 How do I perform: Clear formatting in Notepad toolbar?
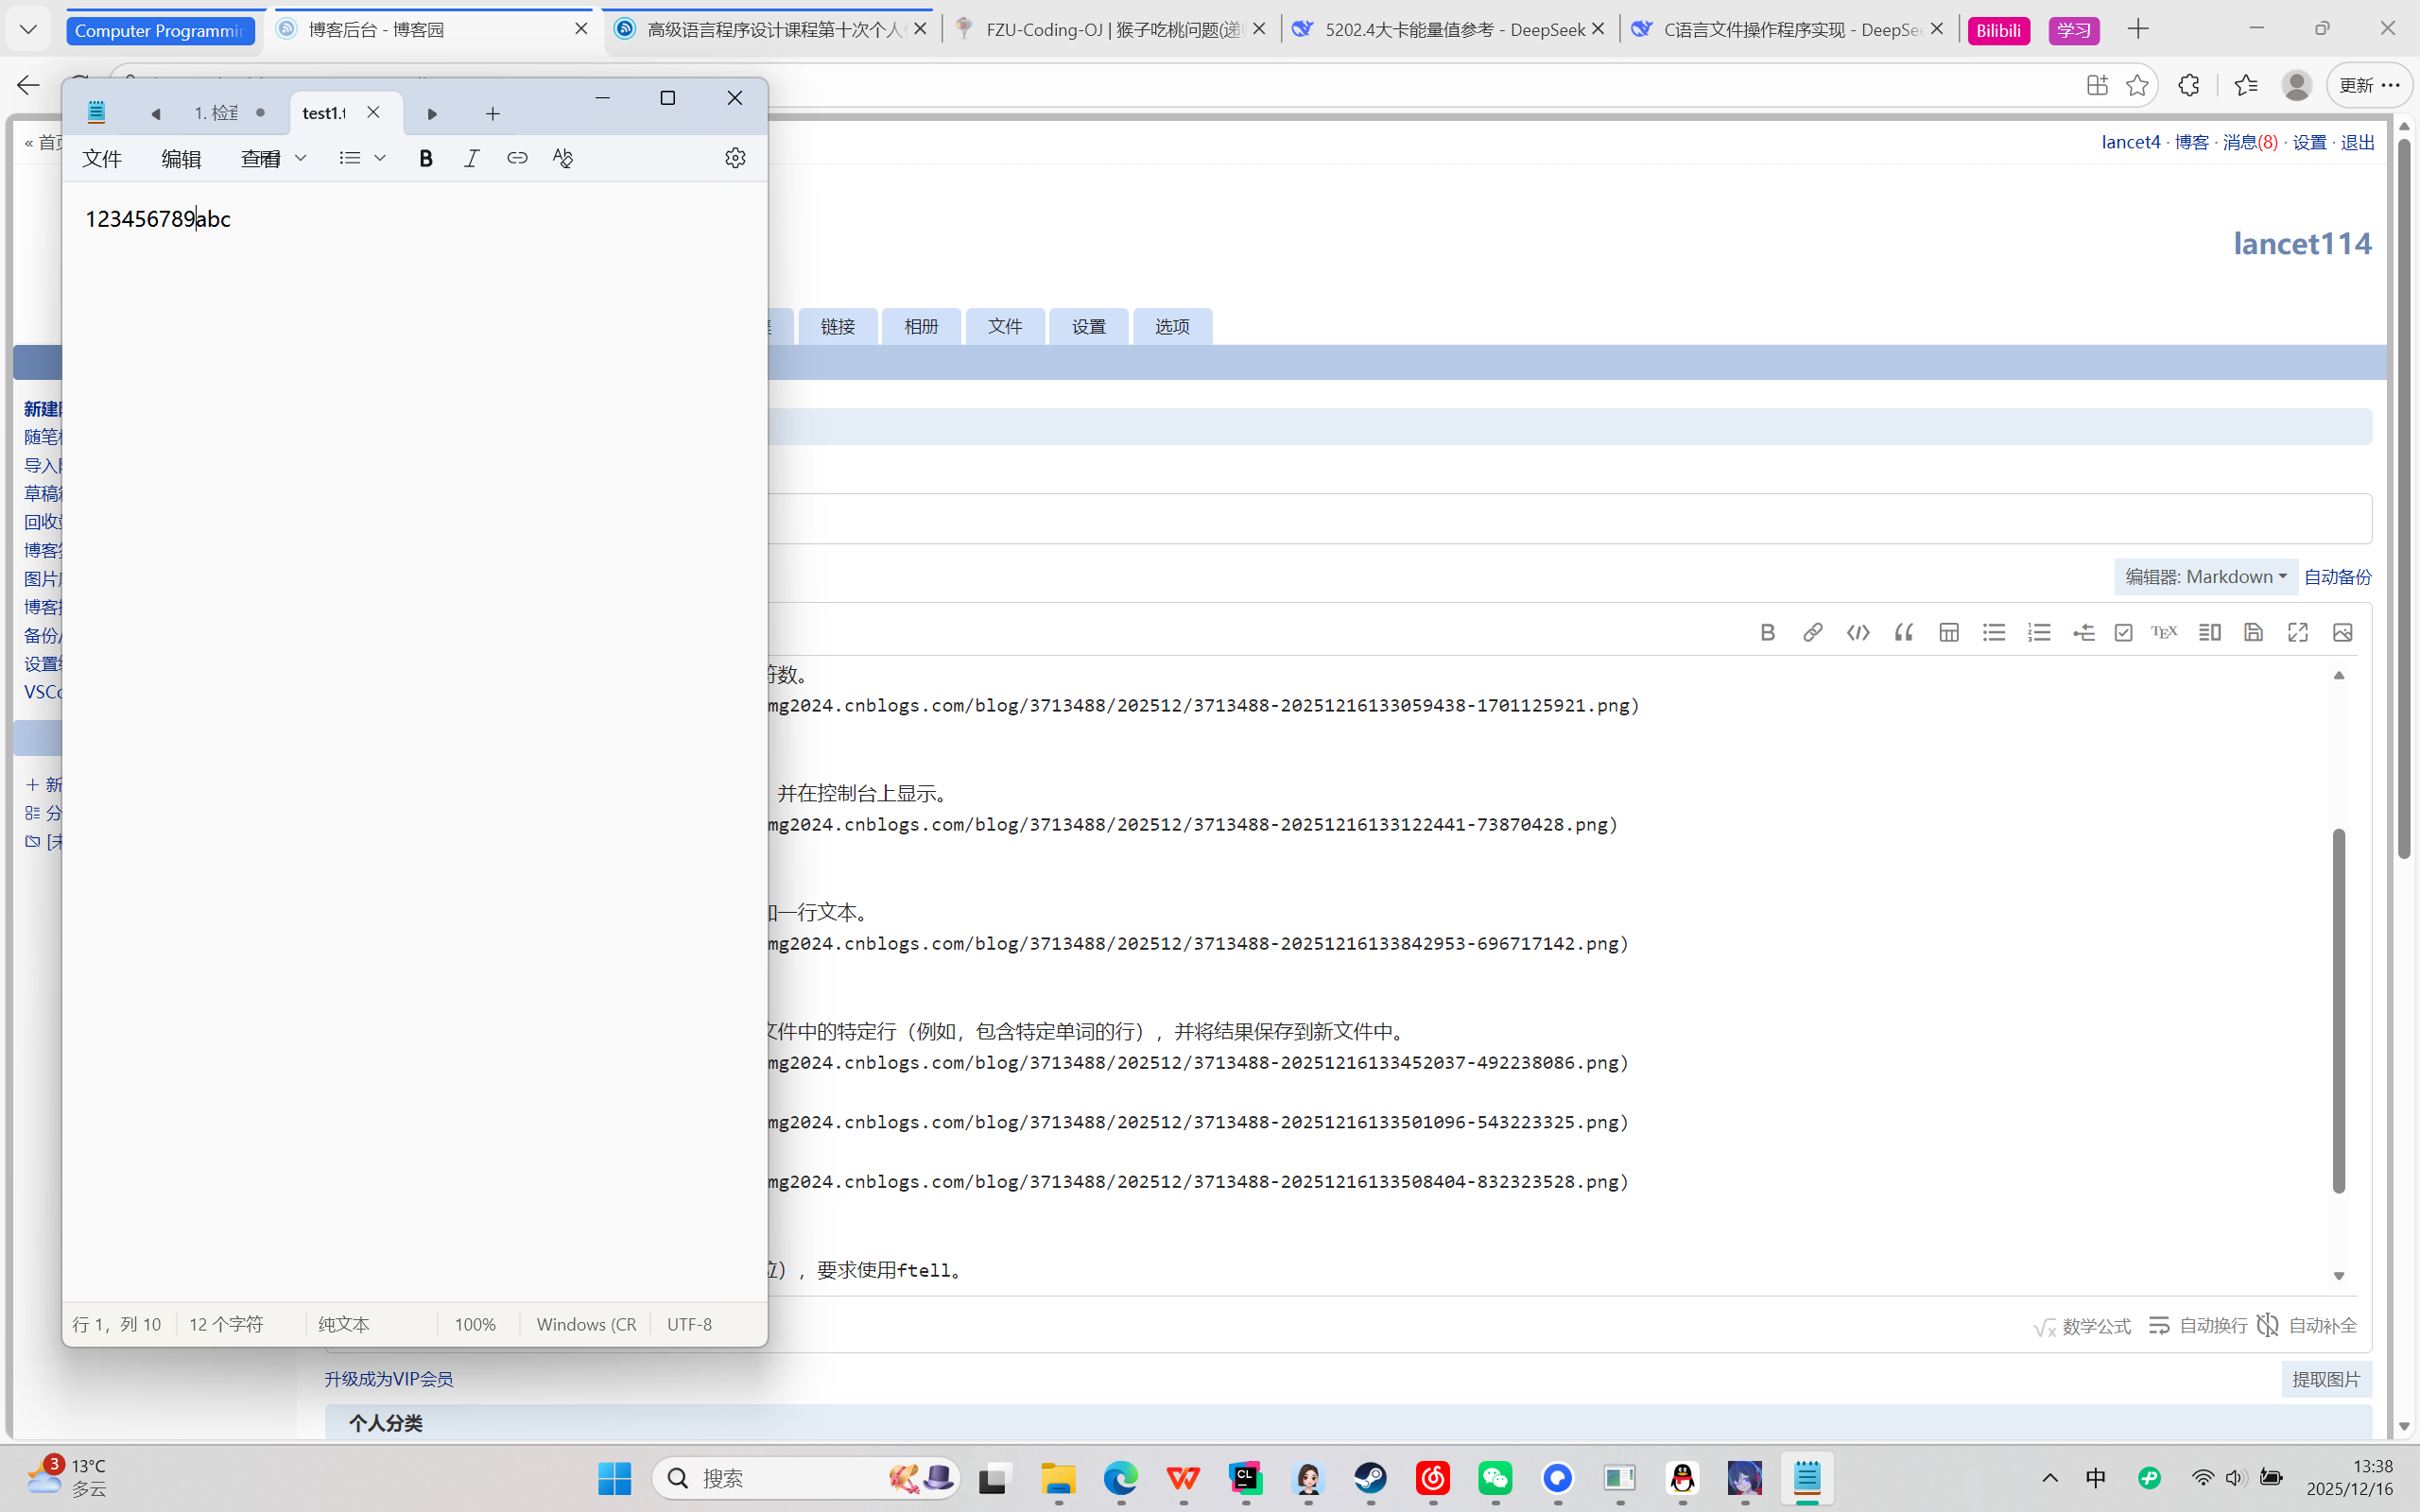click(563, 158)
